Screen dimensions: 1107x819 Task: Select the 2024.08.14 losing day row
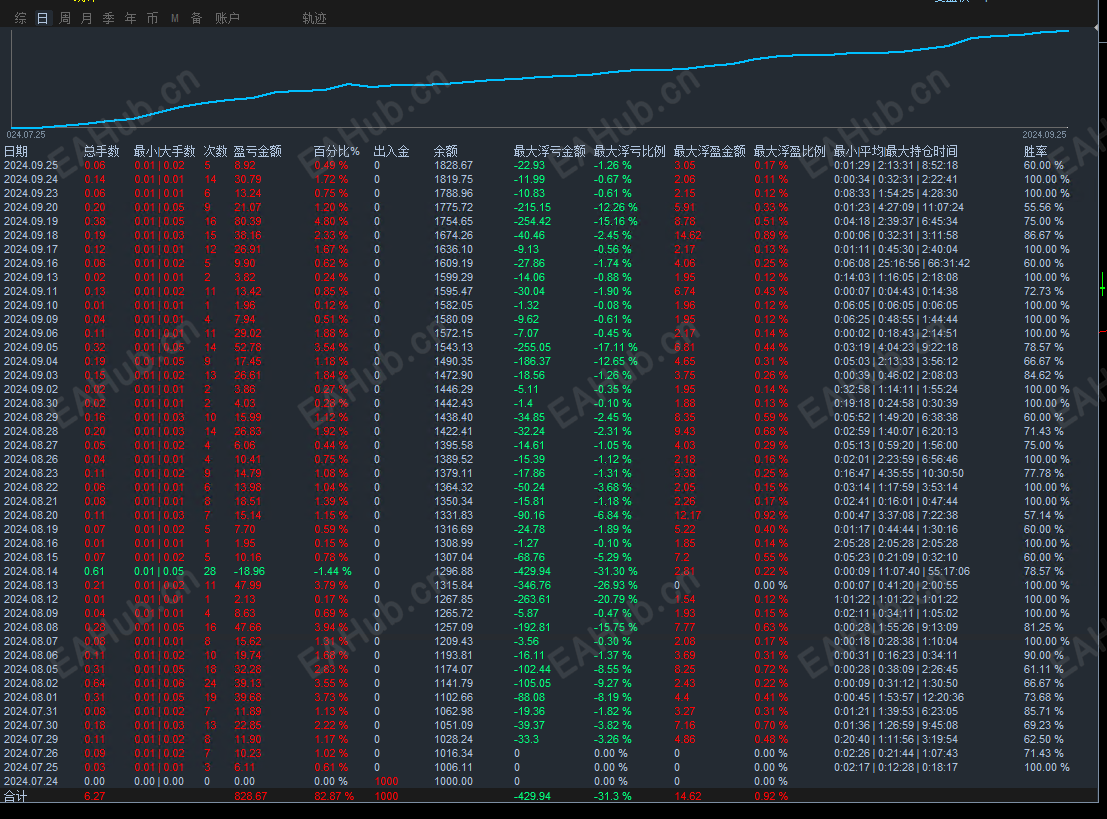(x=31, y=571)
